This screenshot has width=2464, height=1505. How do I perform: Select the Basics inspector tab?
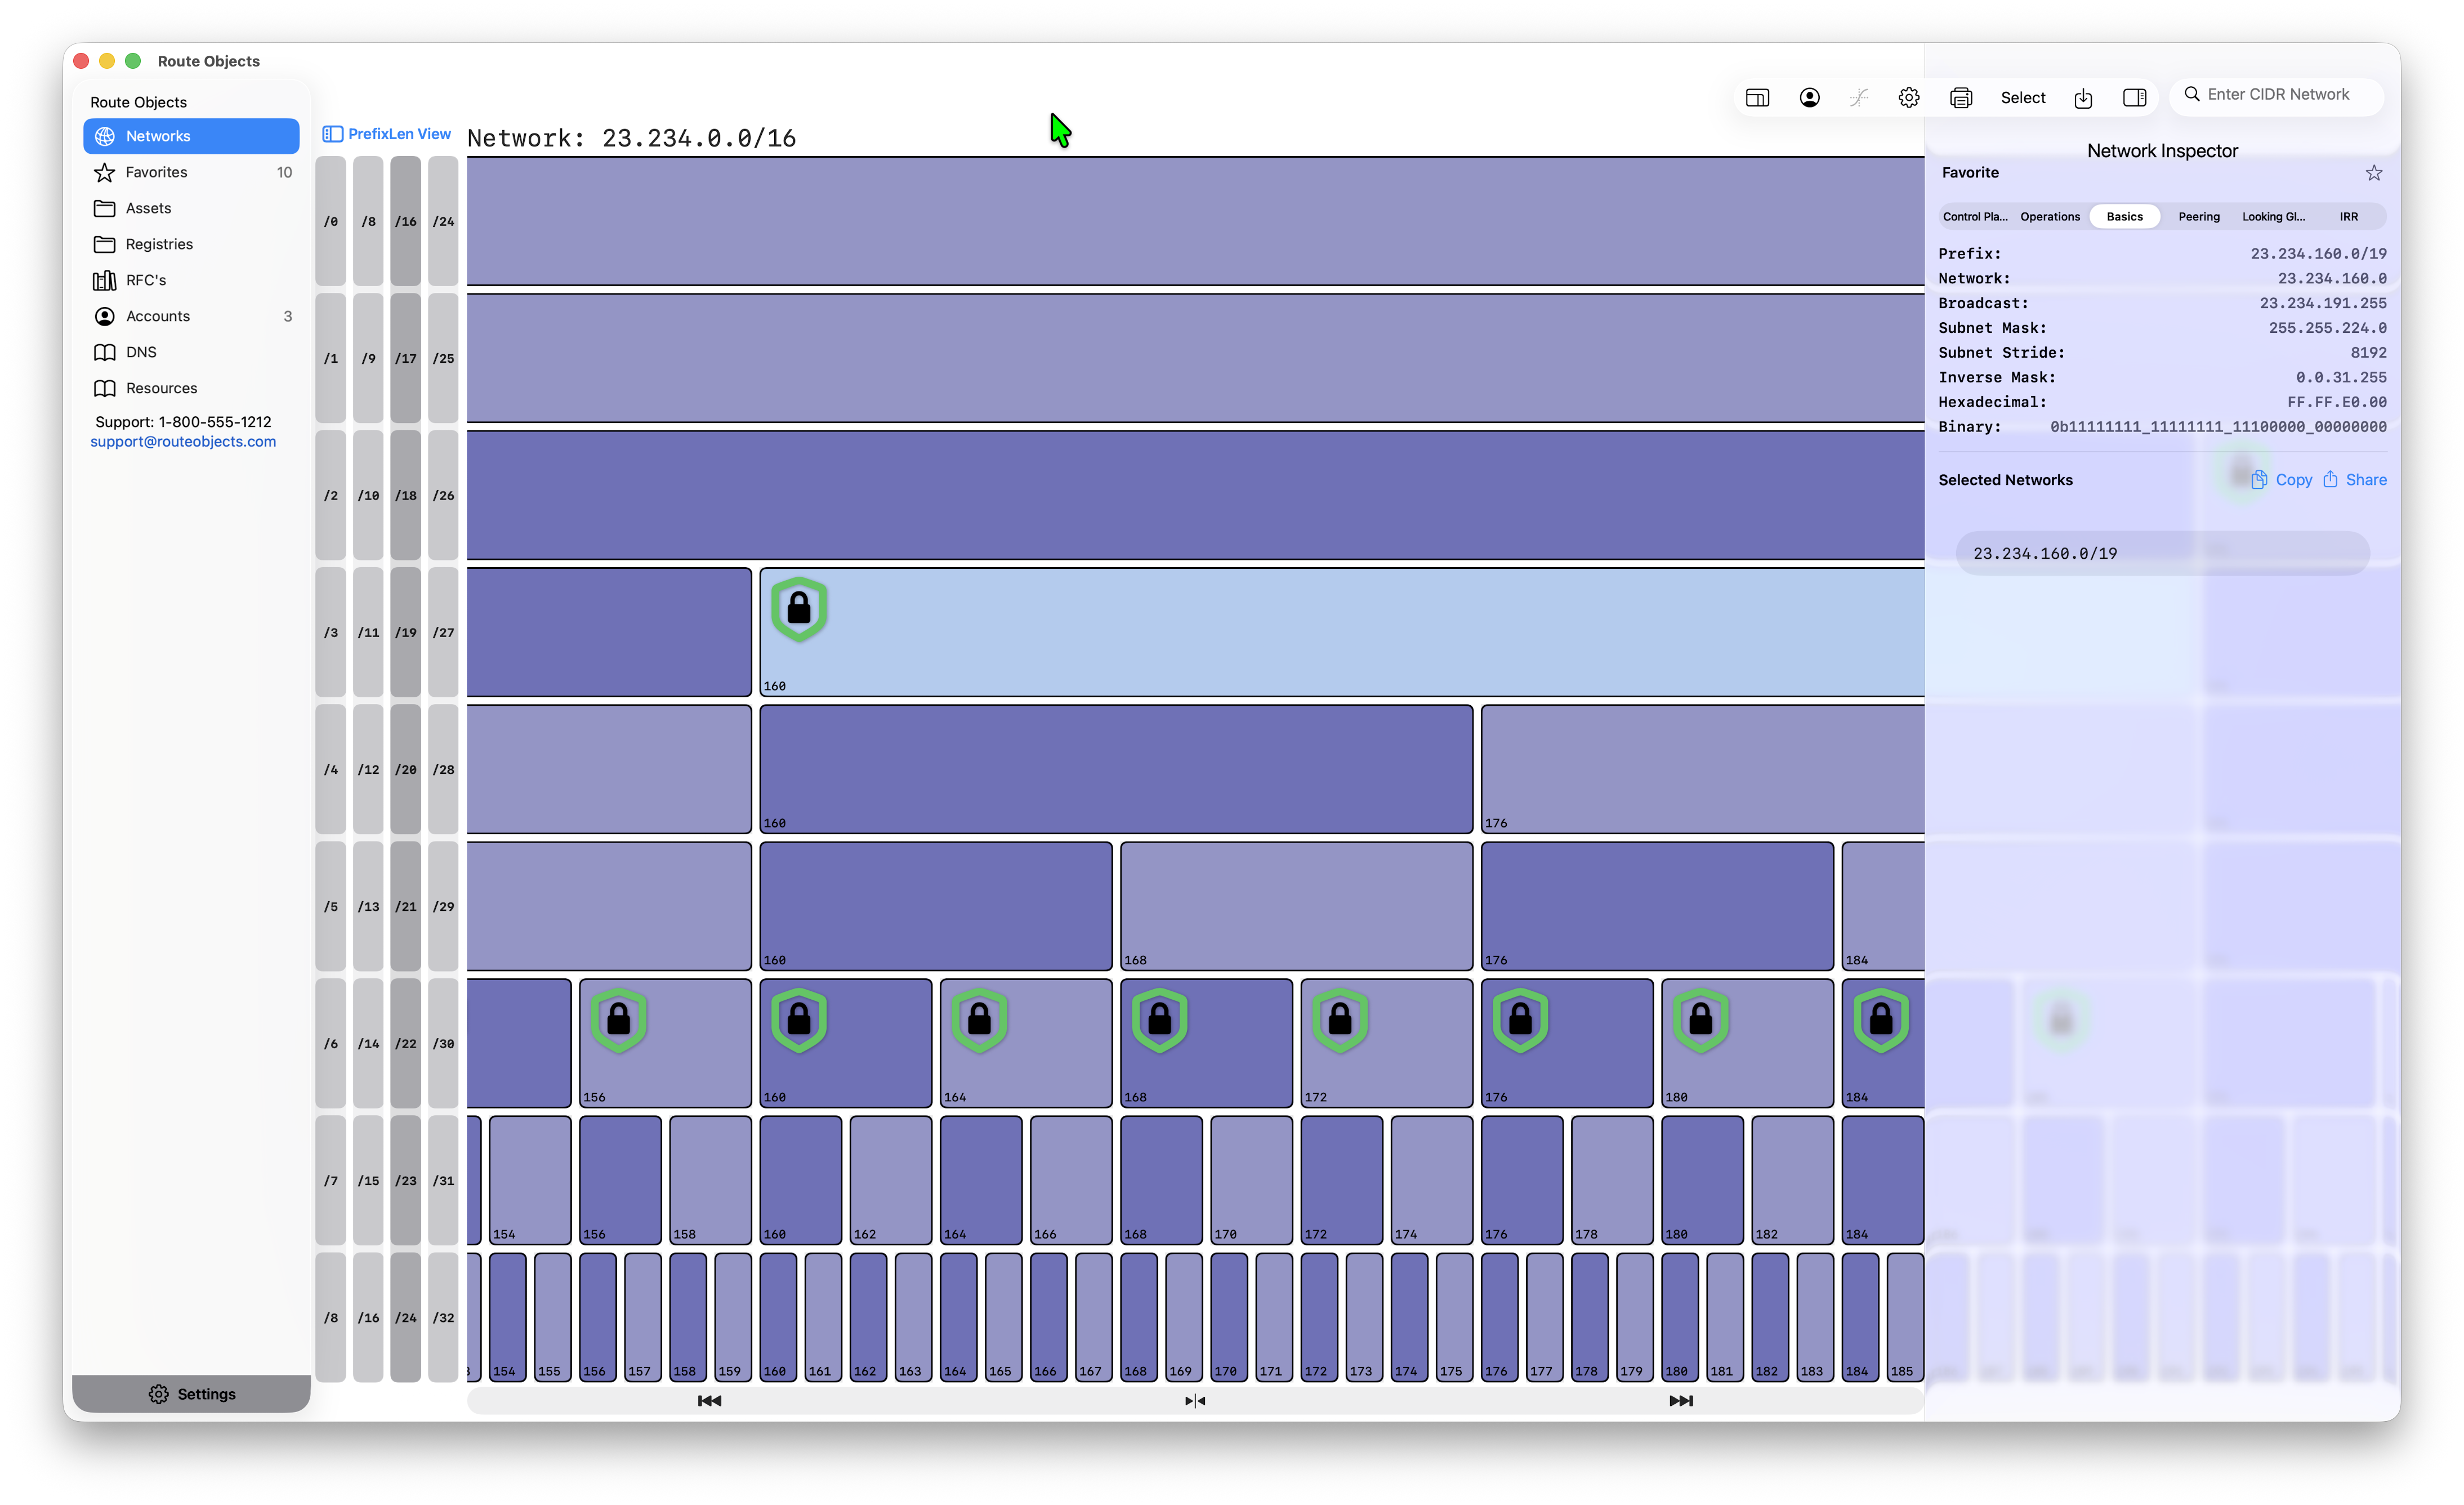[2124, 216]
